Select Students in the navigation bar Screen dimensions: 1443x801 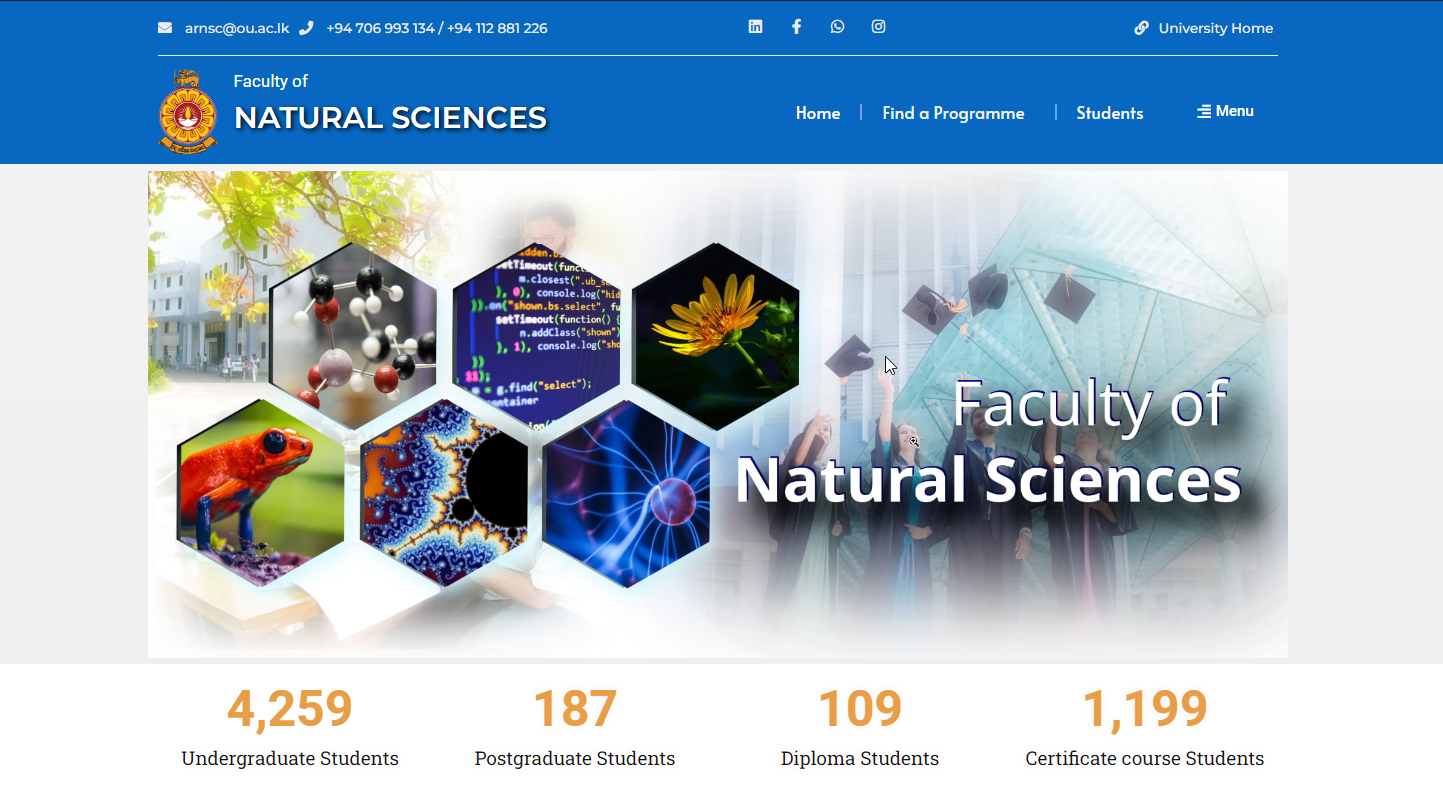tap(1109, 113)
